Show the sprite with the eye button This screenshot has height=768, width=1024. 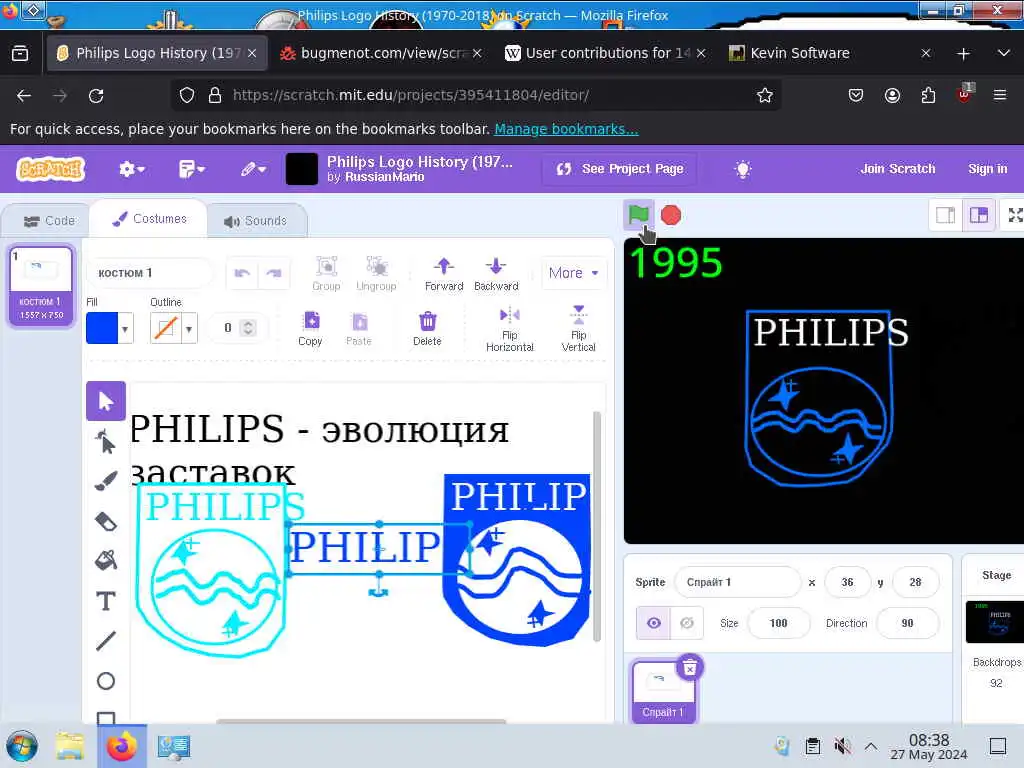click(x=654, y=623)
